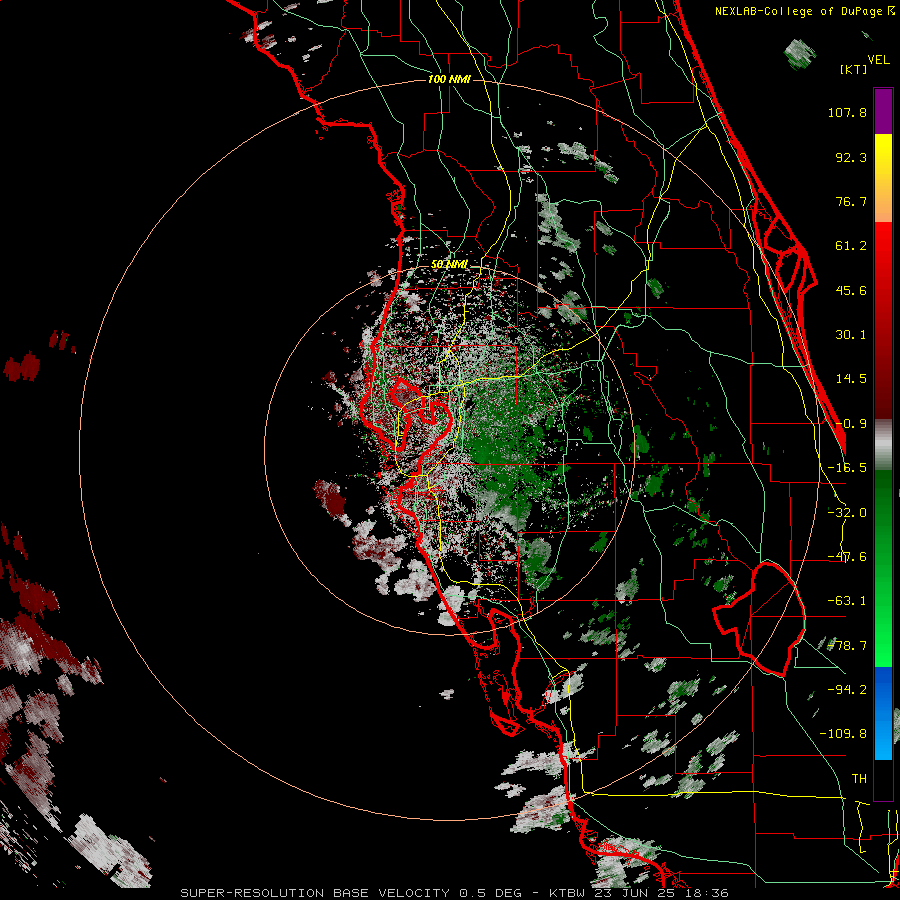
Task: Click the 50 NMI range ring label
Action: (x=449, y=264)
